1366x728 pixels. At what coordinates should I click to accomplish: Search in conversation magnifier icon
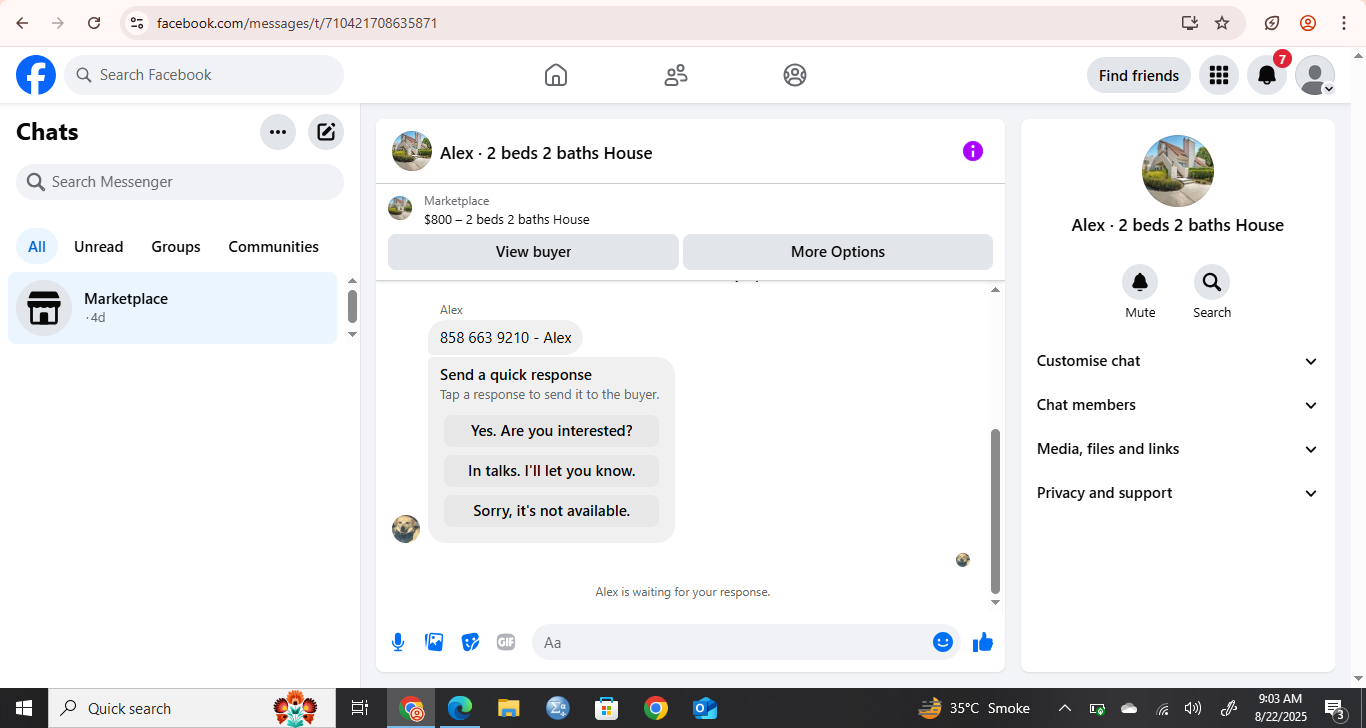[x=1212, y=282]
